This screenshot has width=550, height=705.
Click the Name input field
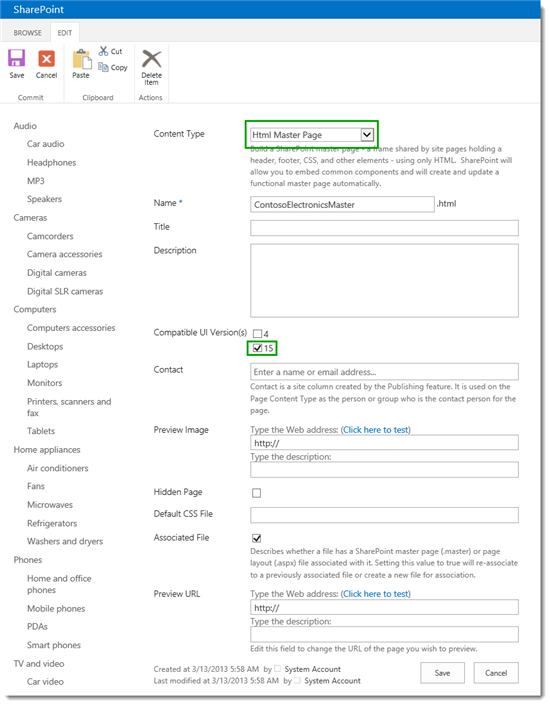342,204
